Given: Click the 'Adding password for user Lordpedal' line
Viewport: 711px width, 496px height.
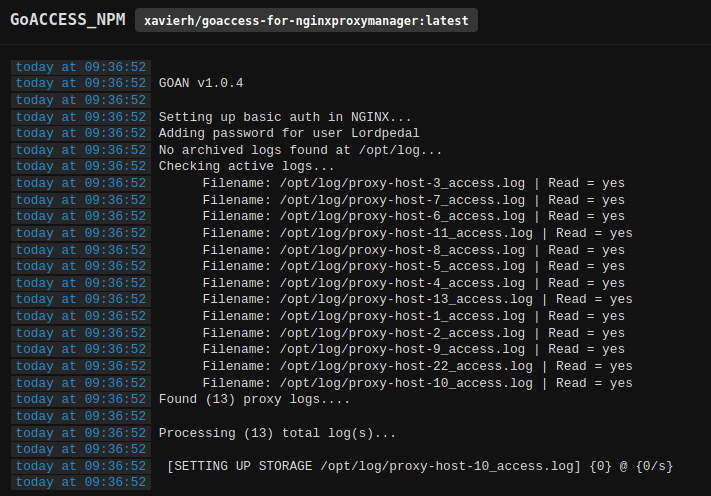Looking at the screenshot, I should 289,133.
